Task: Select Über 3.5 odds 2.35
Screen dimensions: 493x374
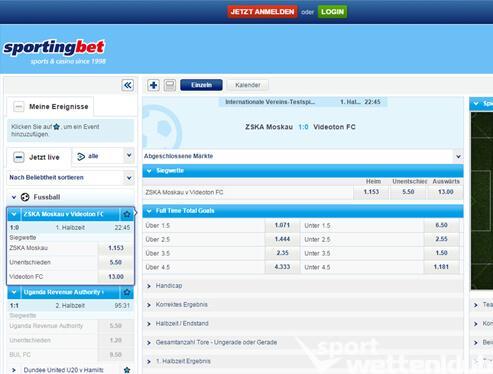Action: click(x=282, y=253)
